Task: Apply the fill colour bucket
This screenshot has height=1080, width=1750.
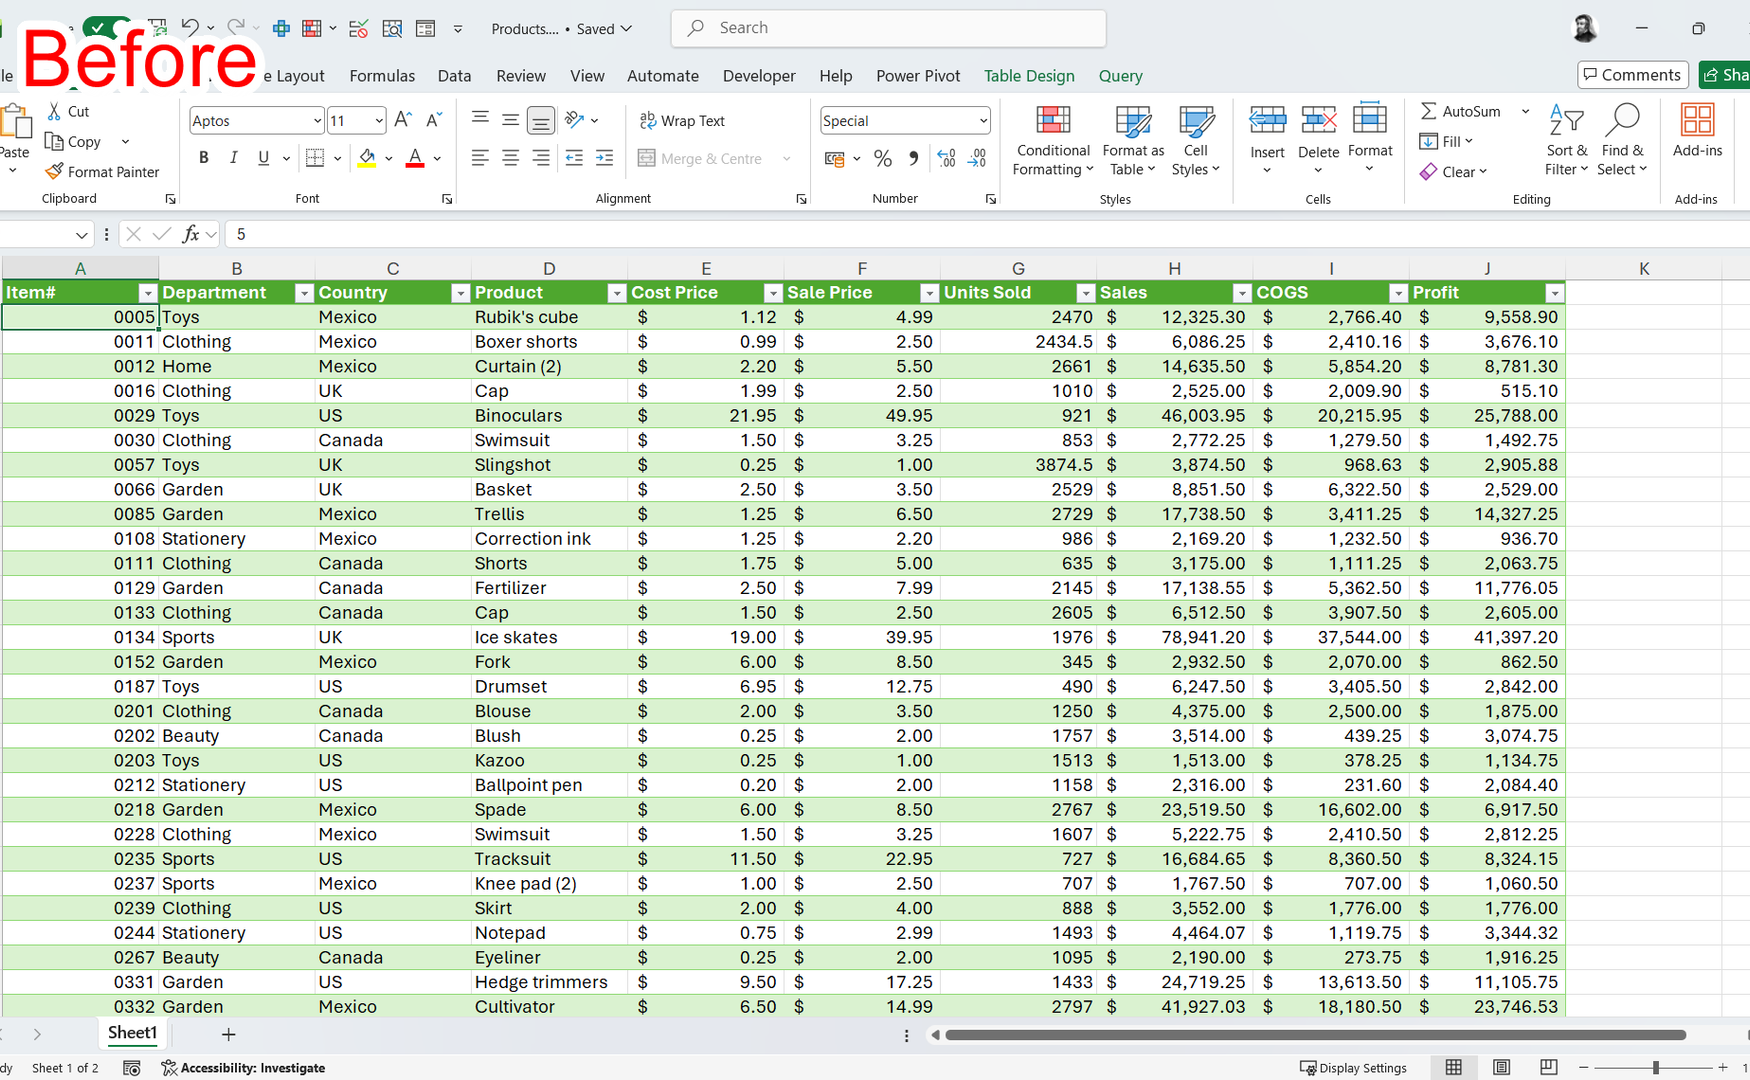Action: point(367,158)
